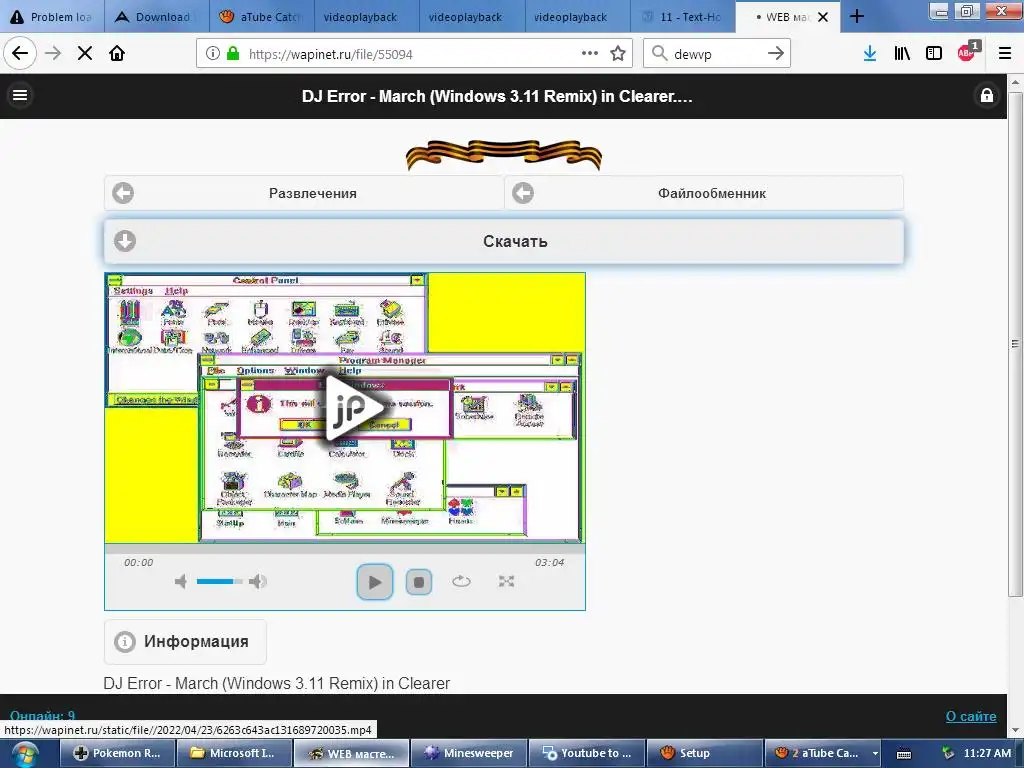Submit search with the go arrow
1024x768 pixels.
(776, 54)
